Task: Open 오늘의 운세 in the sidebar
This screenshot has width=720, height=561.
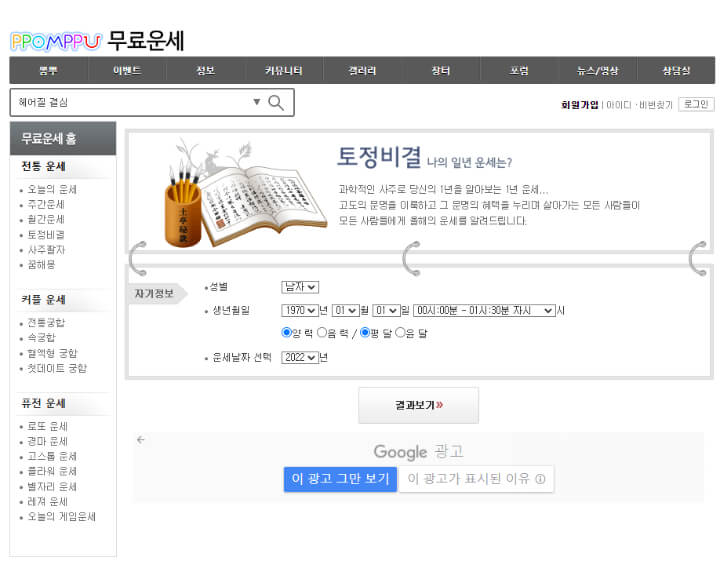Action: pyautogui.click(x=52, y=189)
